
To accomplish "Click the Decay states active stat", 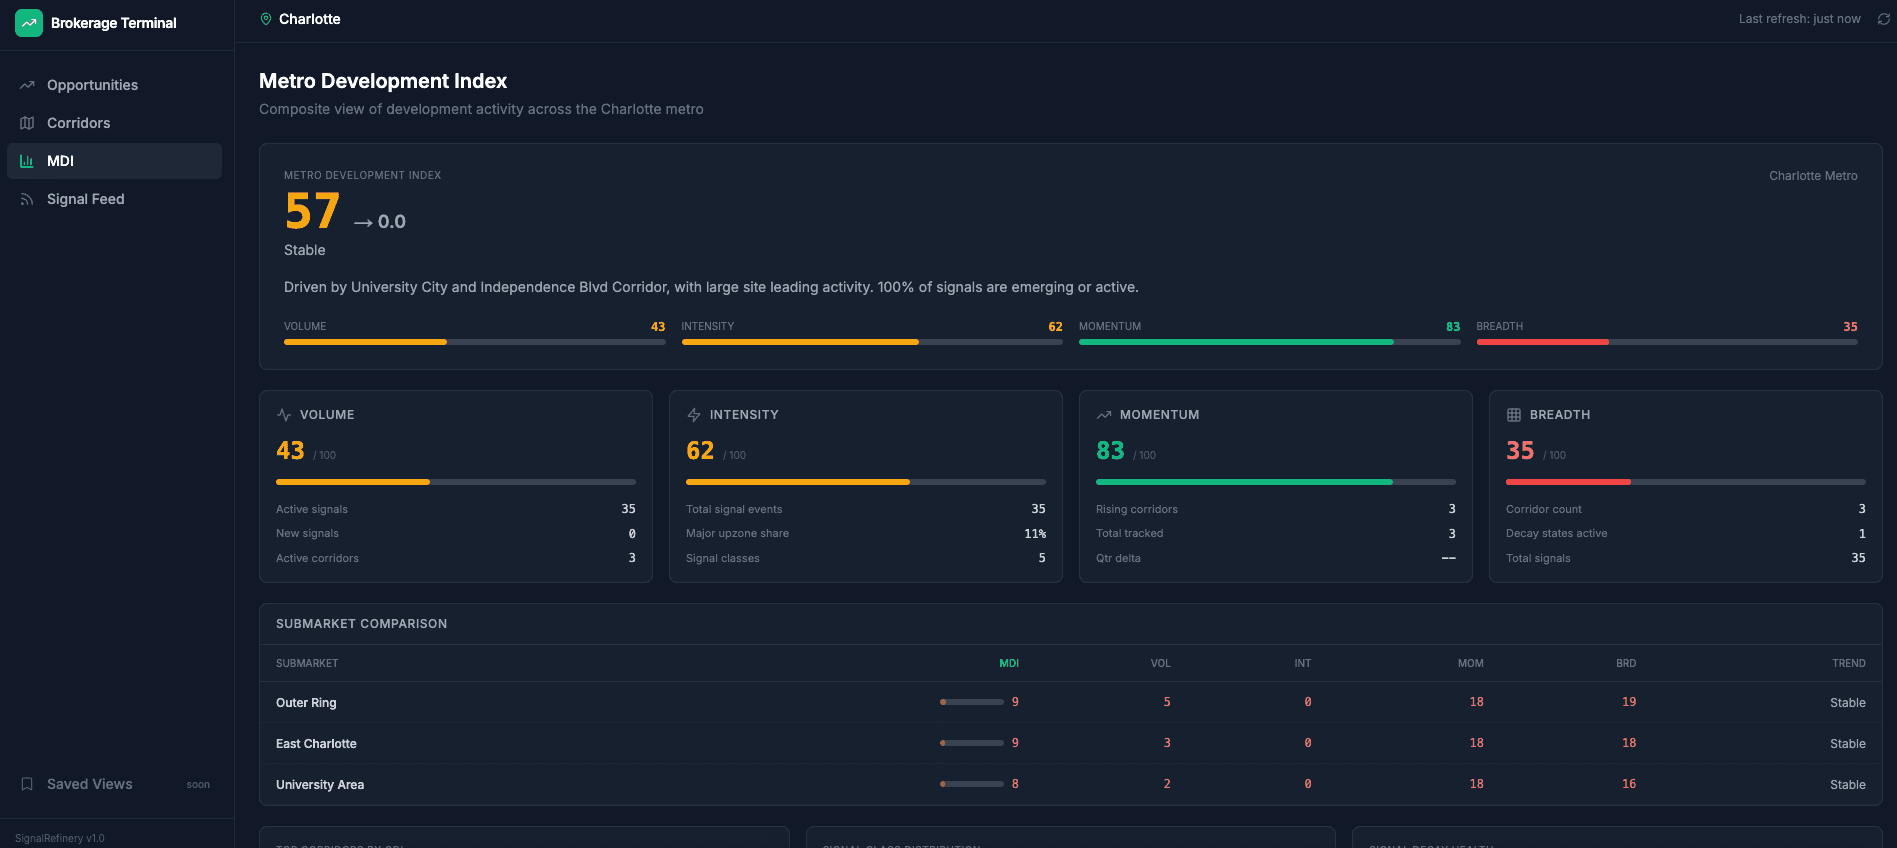I will coord(1686,534).
